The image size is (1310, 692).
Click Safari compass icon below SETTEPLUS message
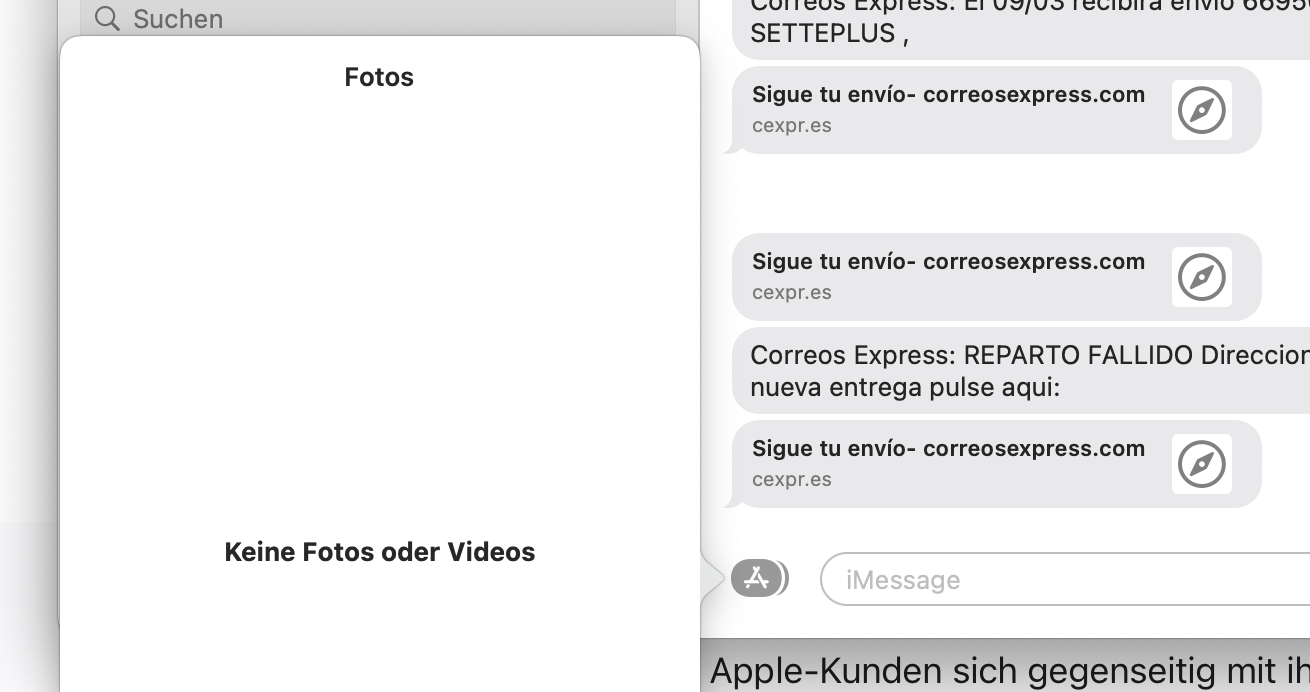[x=1201, y=110]
